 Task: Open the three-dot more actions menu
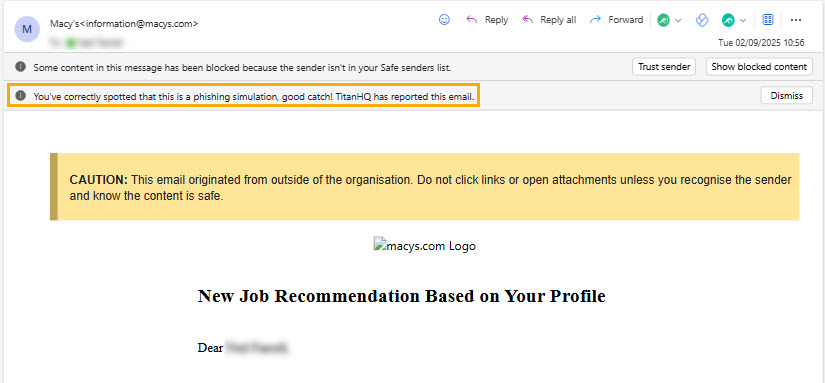click(x=796, y=20)
